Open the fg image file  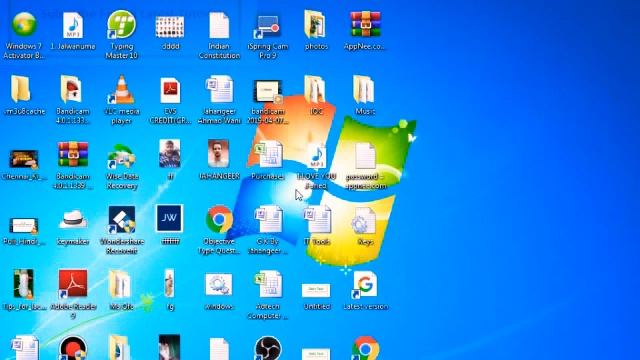pos(170,283)
